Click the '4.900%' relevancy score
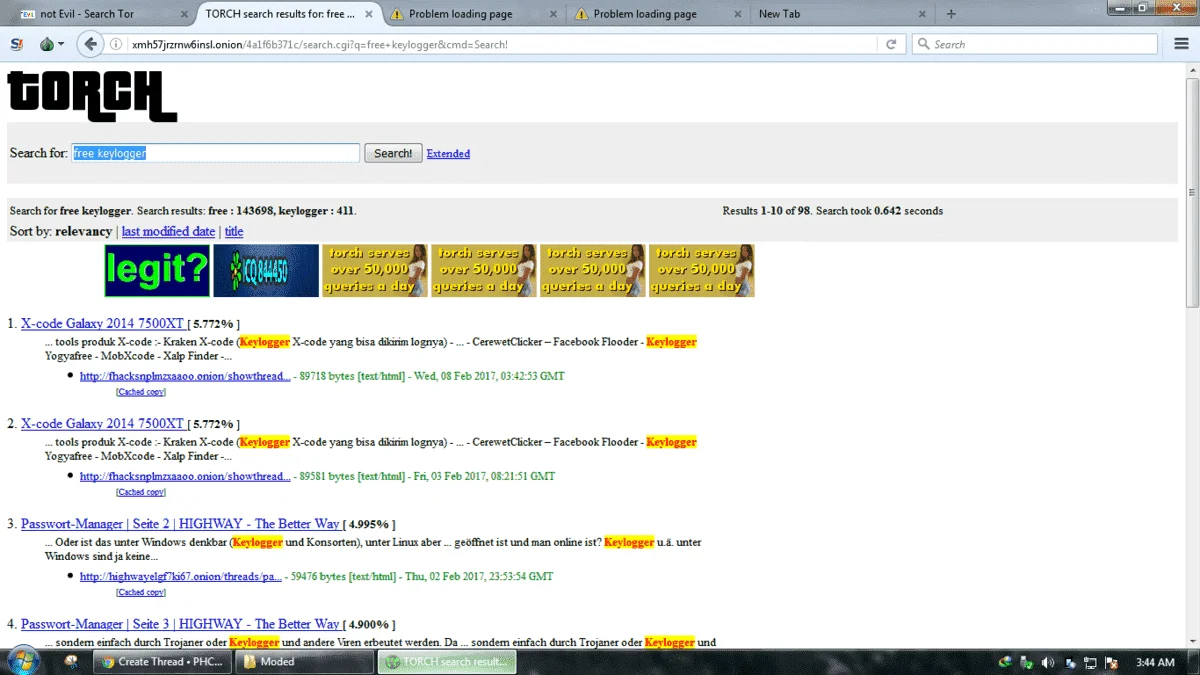The width and height of the screenshot is (1200, 675). [369, 625]
